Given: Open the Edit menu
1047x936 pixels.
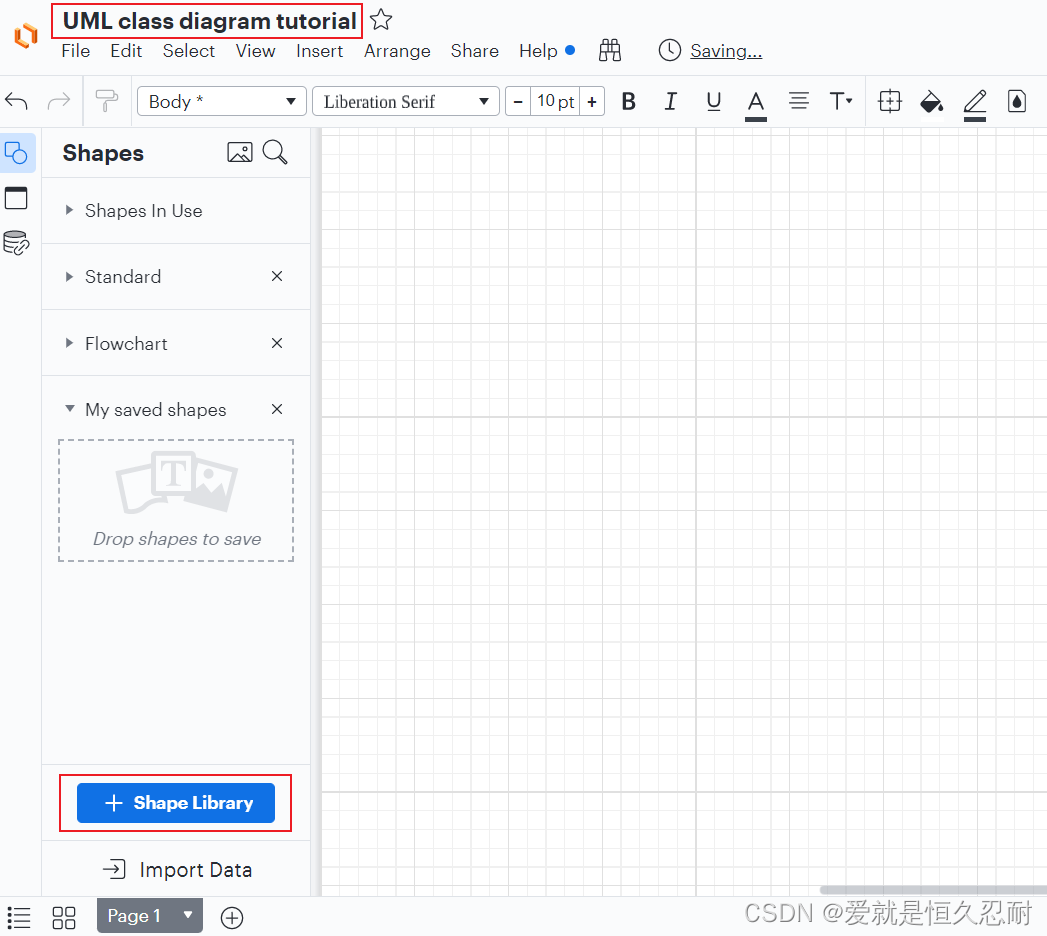Looking at the screenshot, I should (x=126, y=51).
